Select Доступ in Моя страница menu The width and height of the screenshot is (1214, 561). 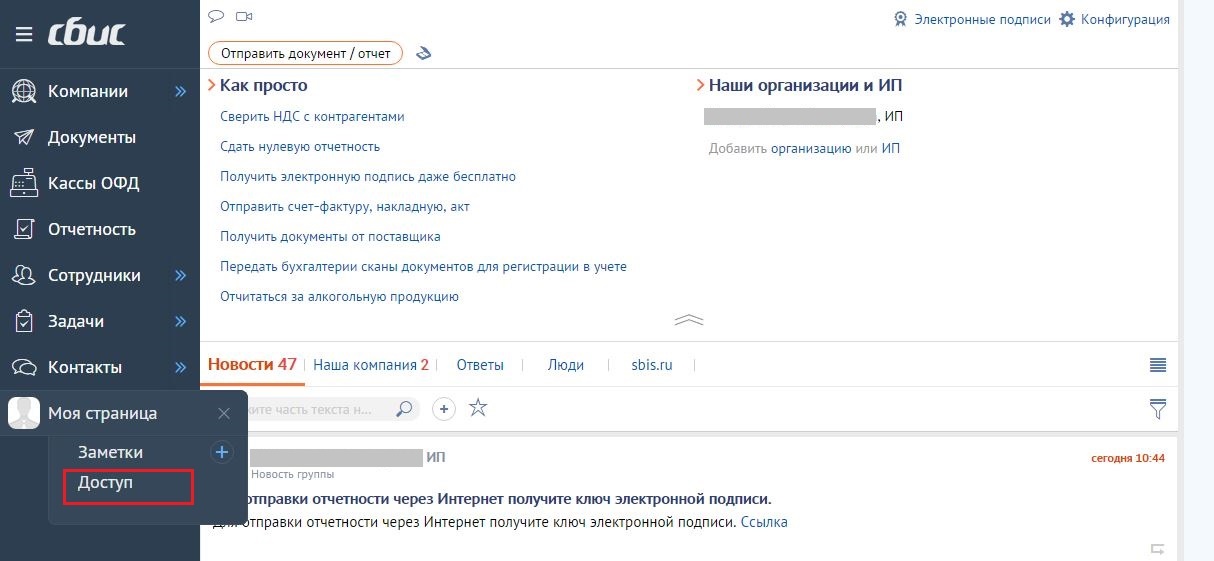point(106,483)
